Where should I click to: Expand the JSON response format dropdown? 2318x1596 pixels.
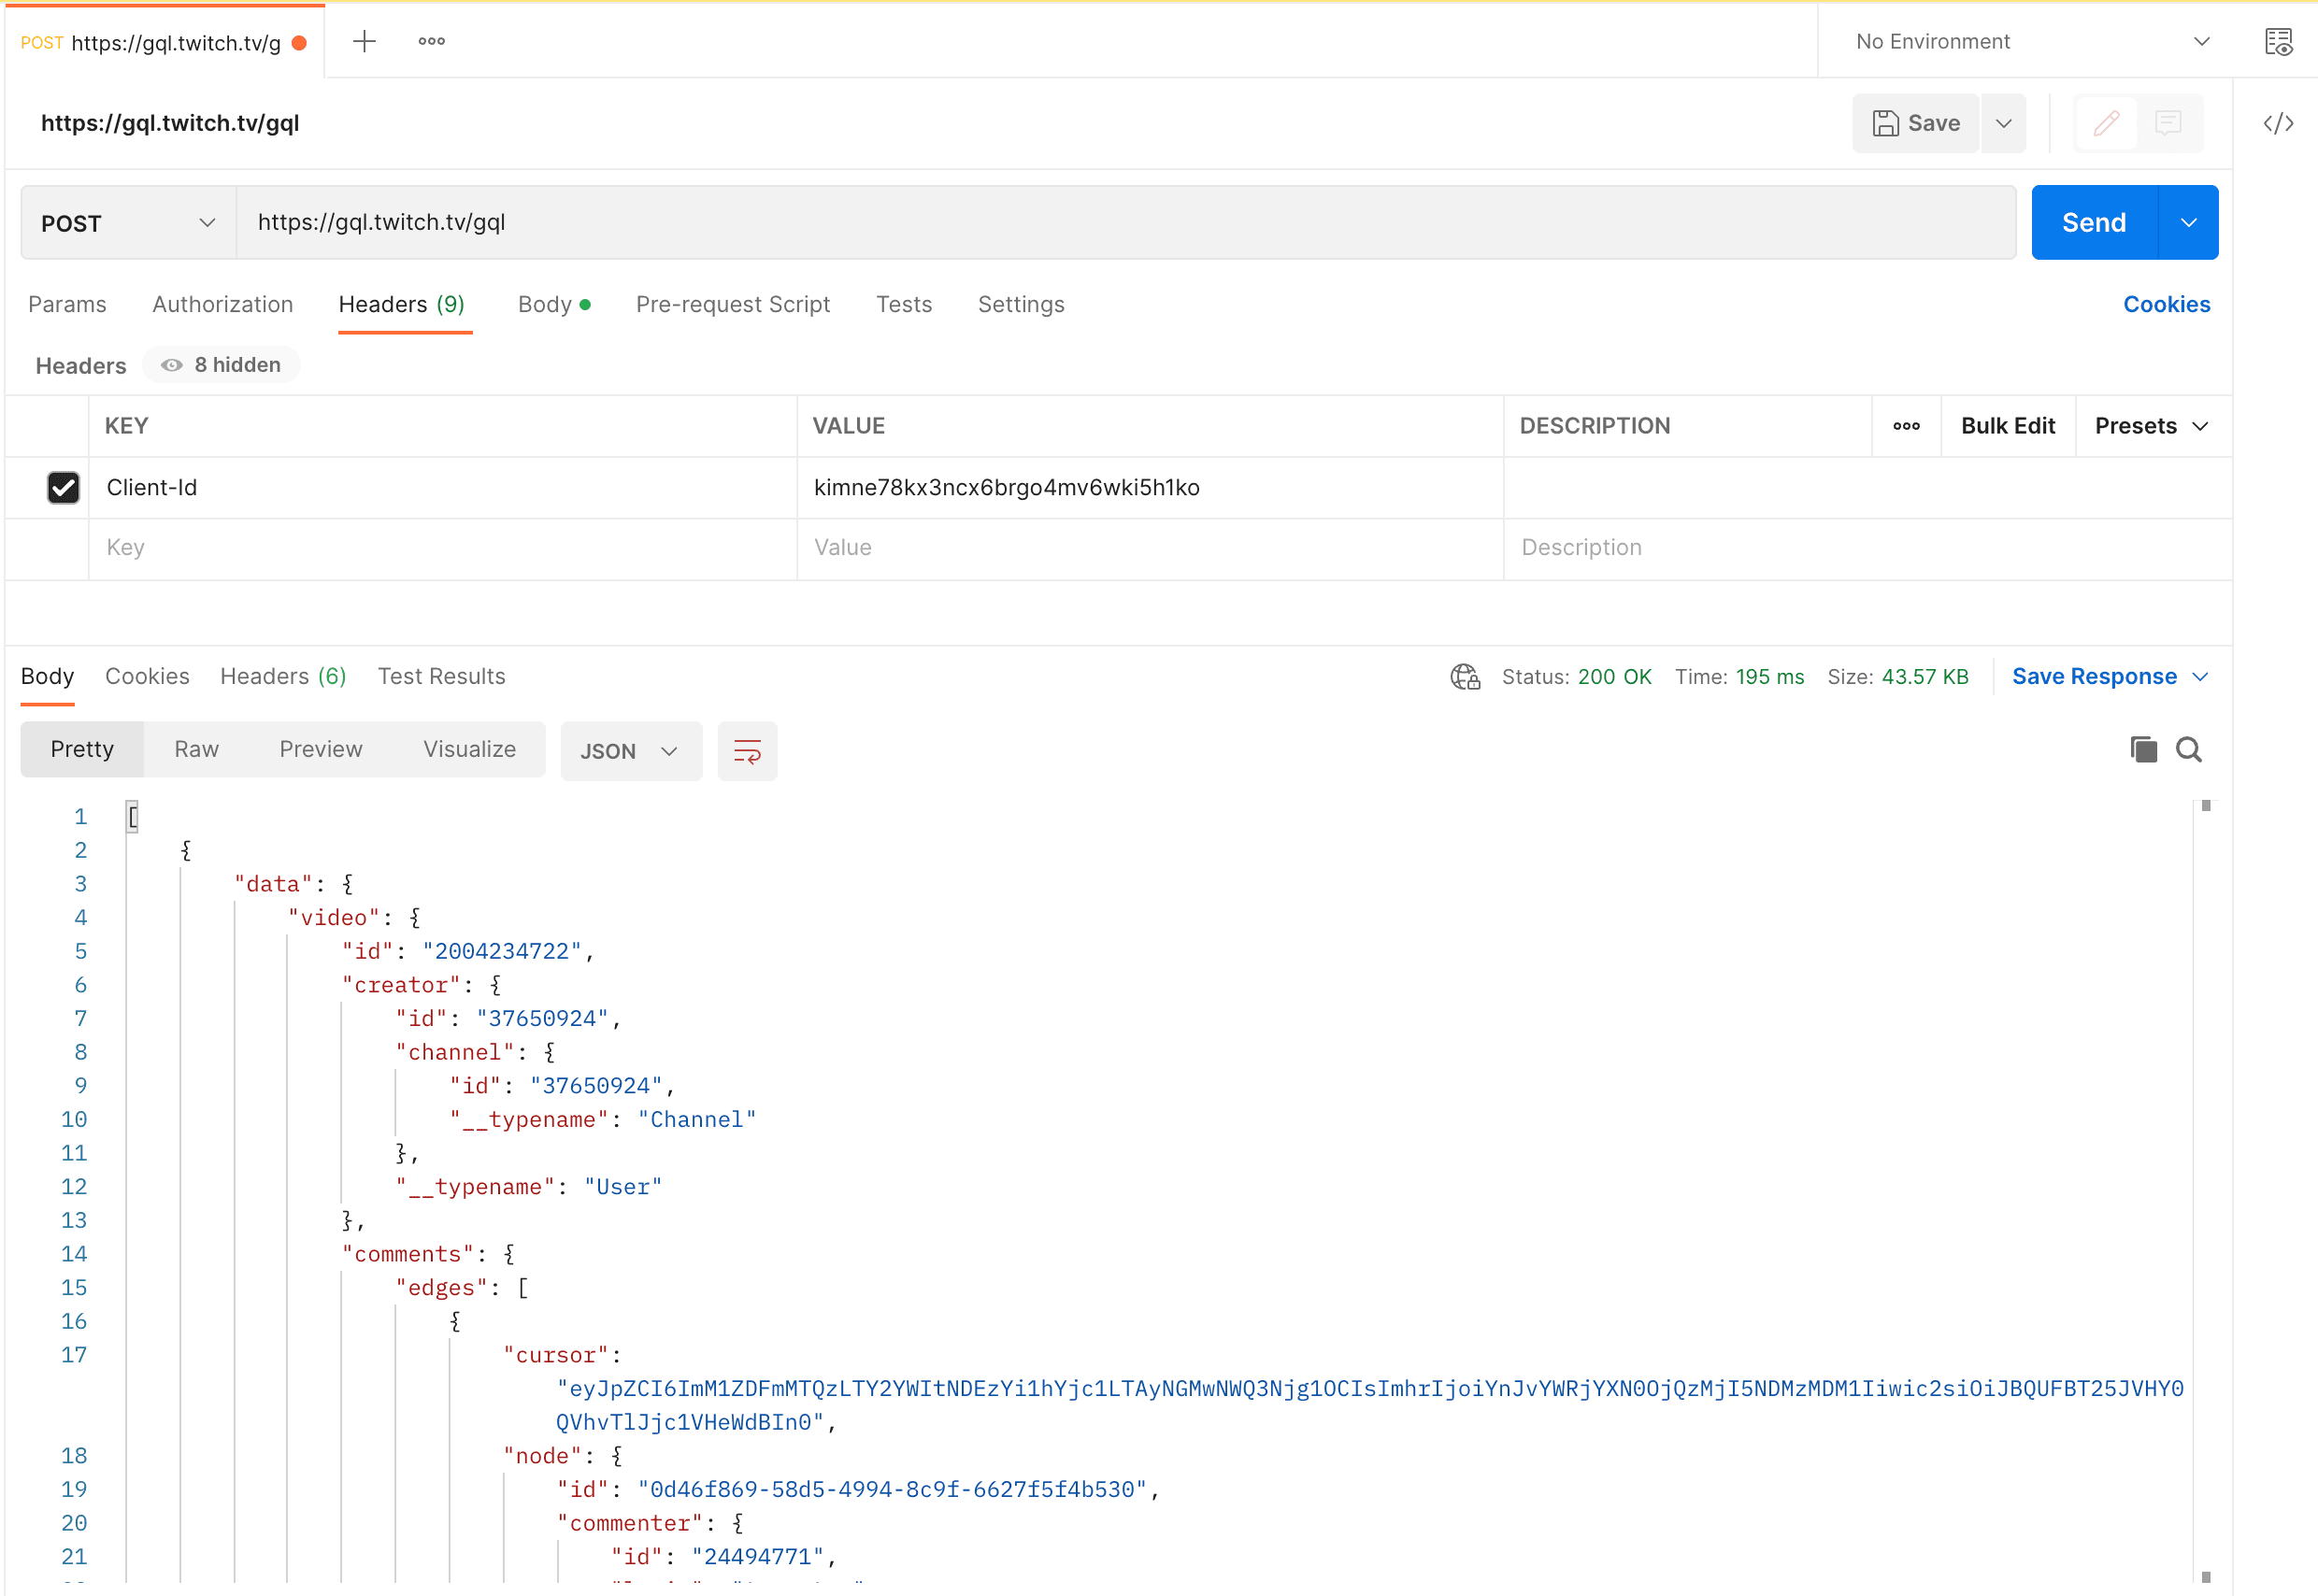[630, 751]
